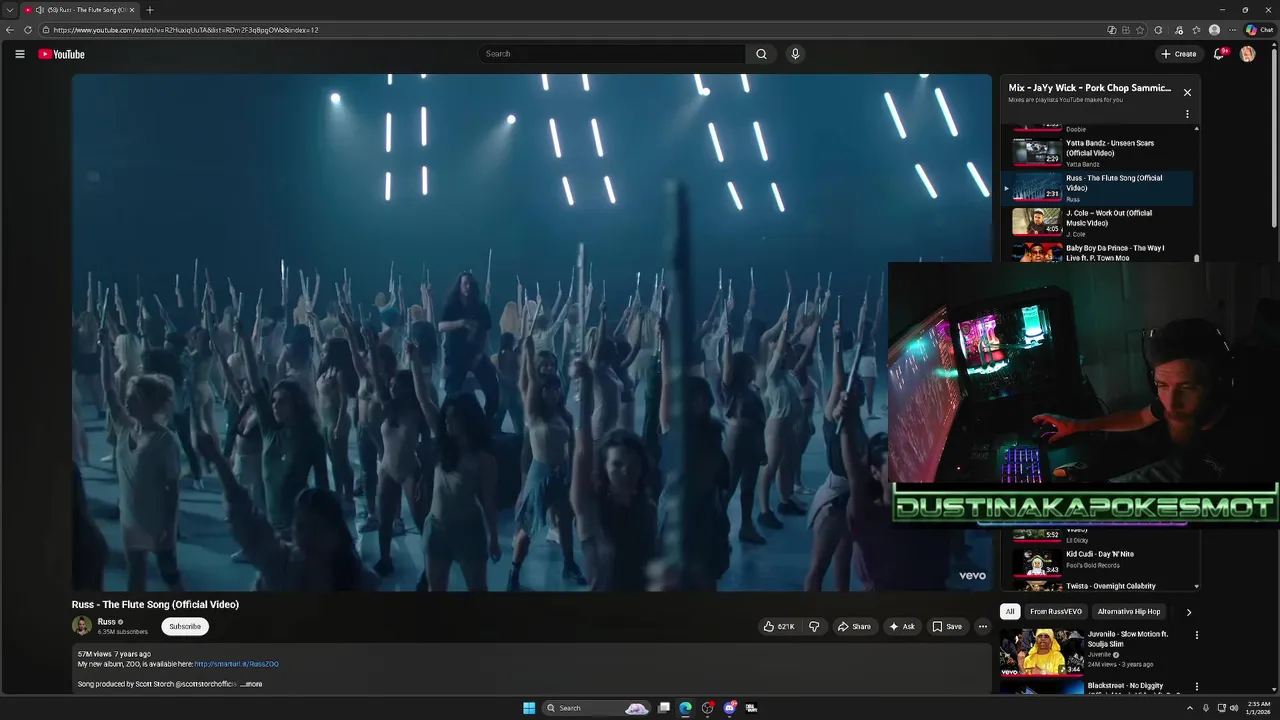Open options for Blackstreet No Diggity video
This screenshot has height=720, width=1280.
[1196, 687]
